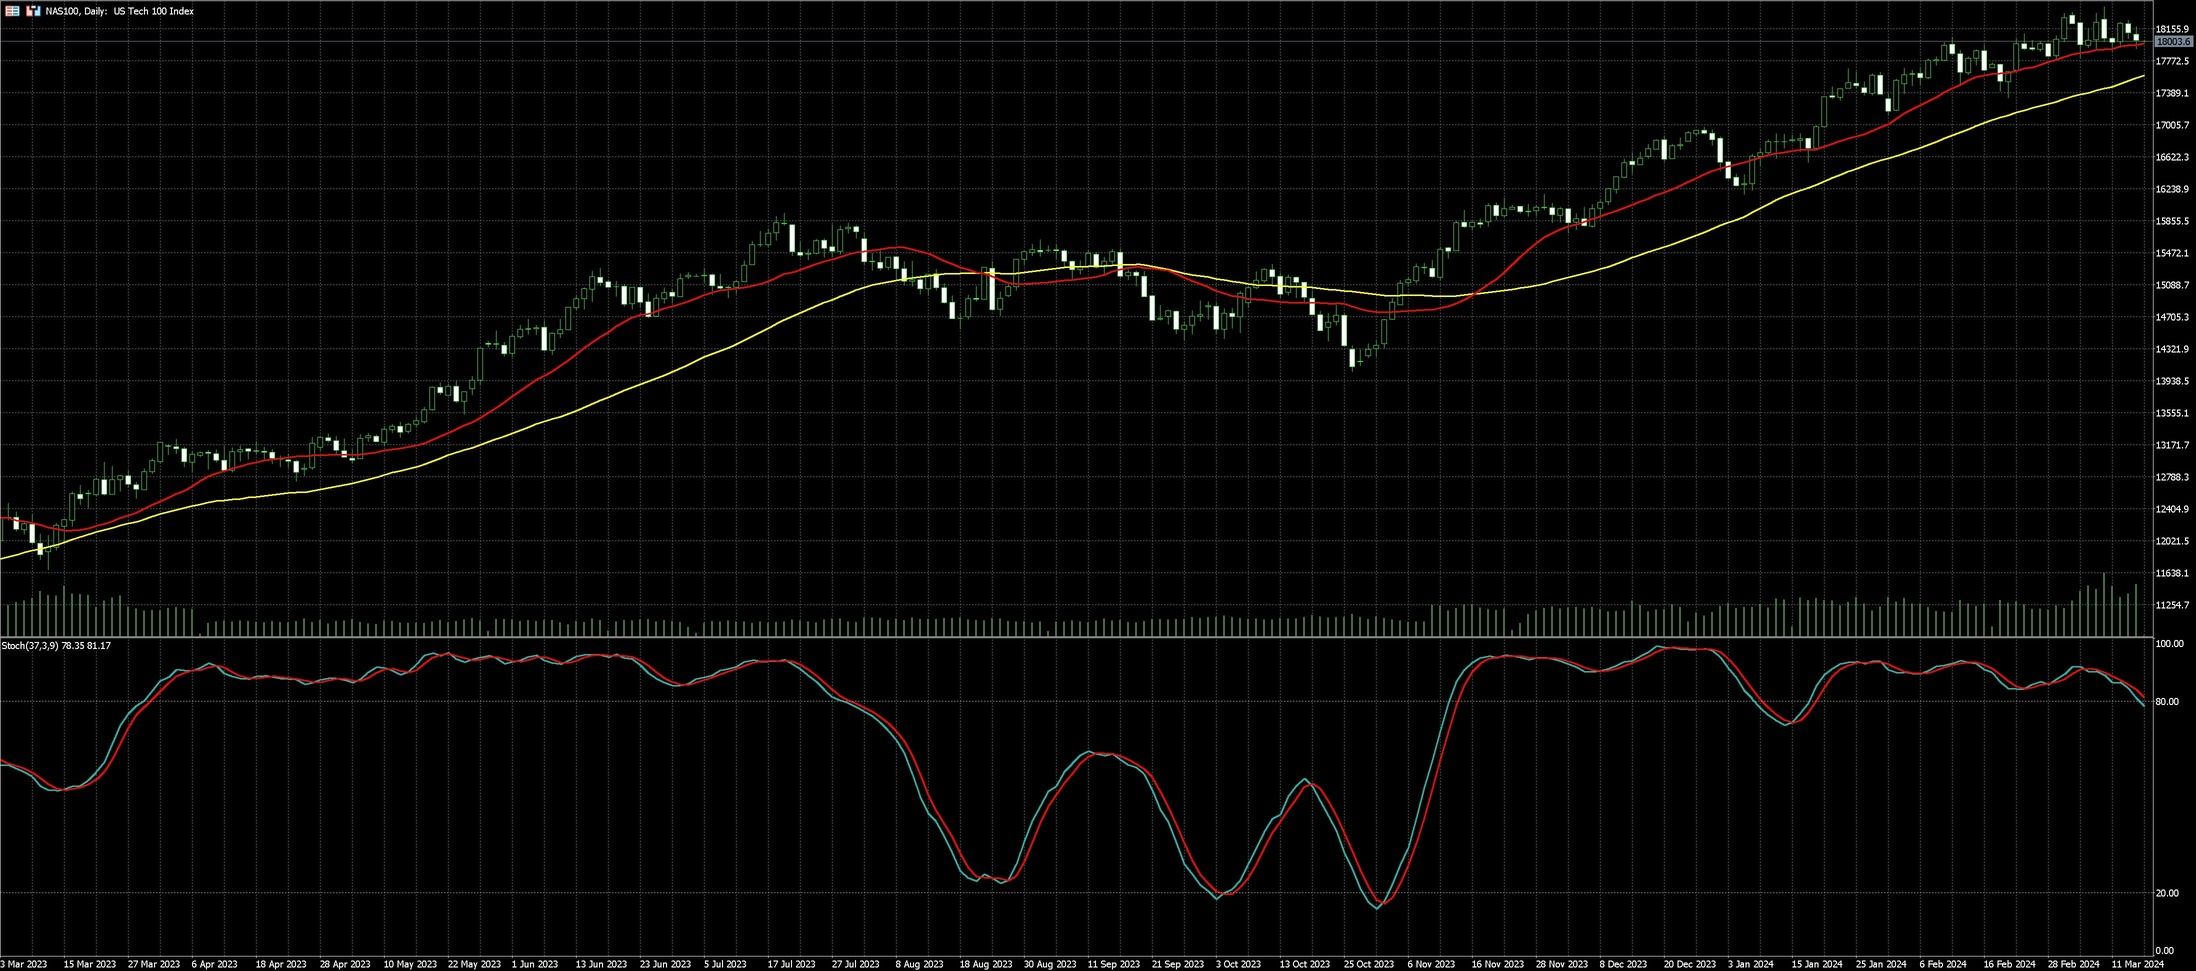Select the 17 Jul 2023 date marker
Screen dimensions: 2196x971
pyautogui.click(x=791, y=964)
